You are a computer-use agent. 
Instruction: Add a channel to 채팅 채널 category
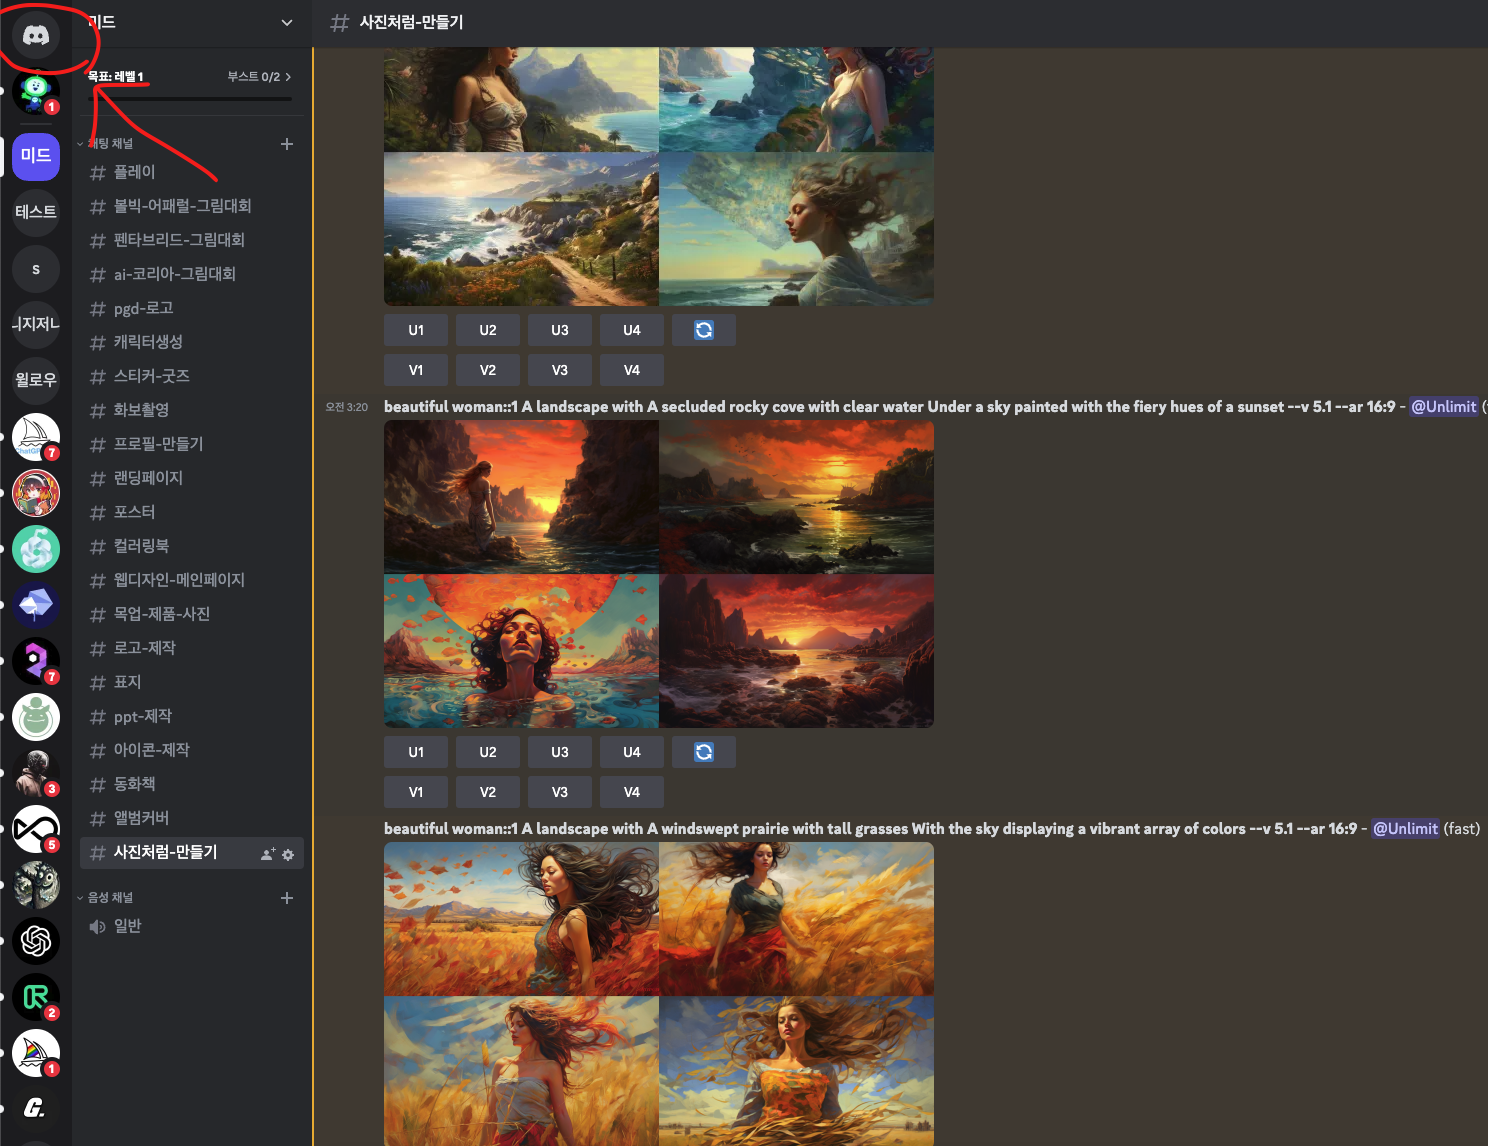pos(287,144)
